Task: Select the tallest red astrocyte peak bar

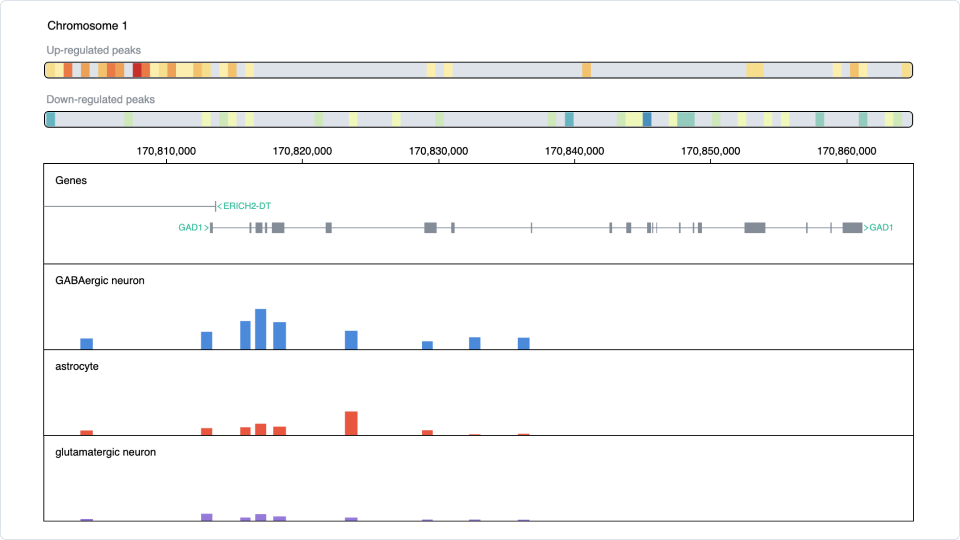Action: click(351, 423)
